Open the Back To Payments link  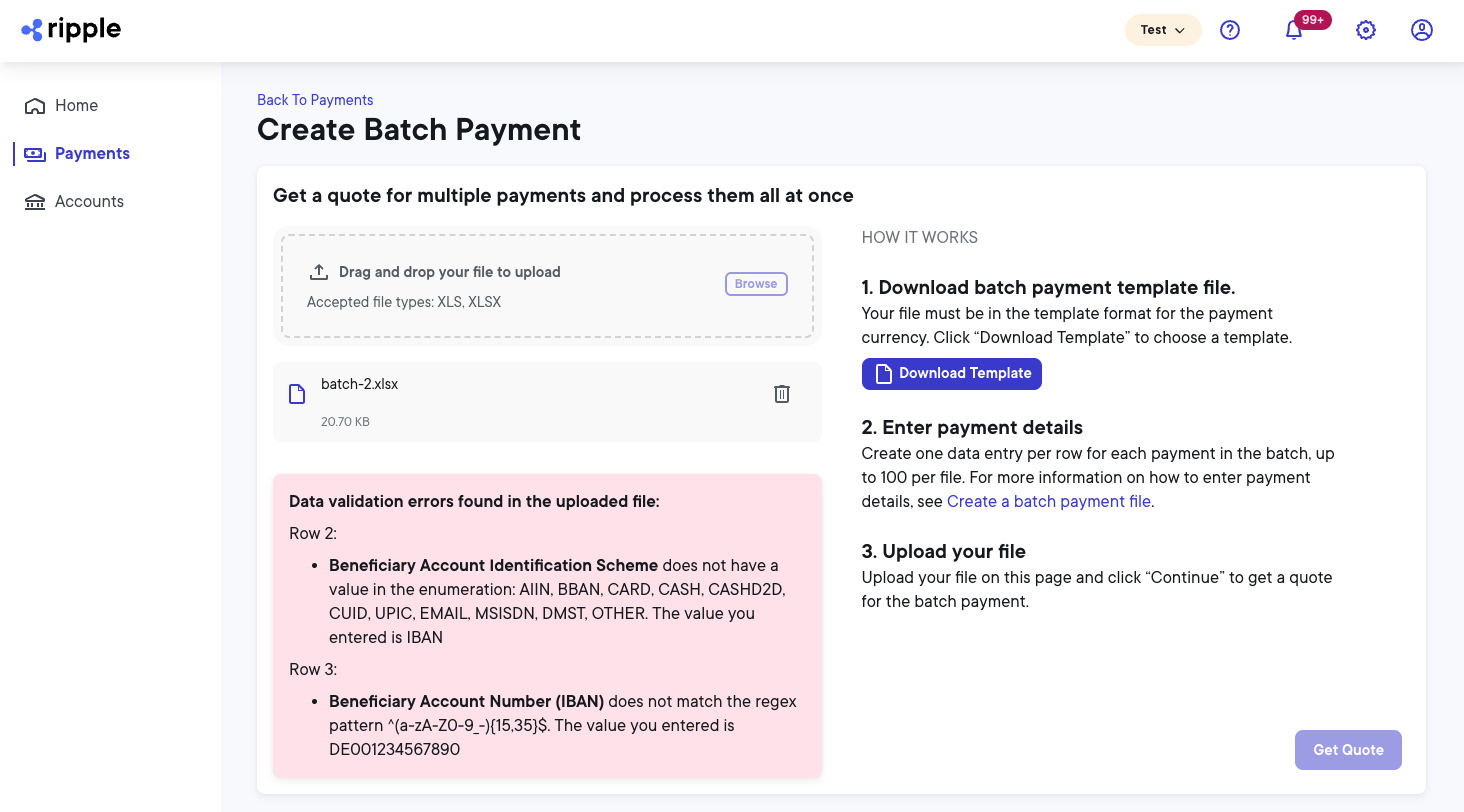point(315,99)
